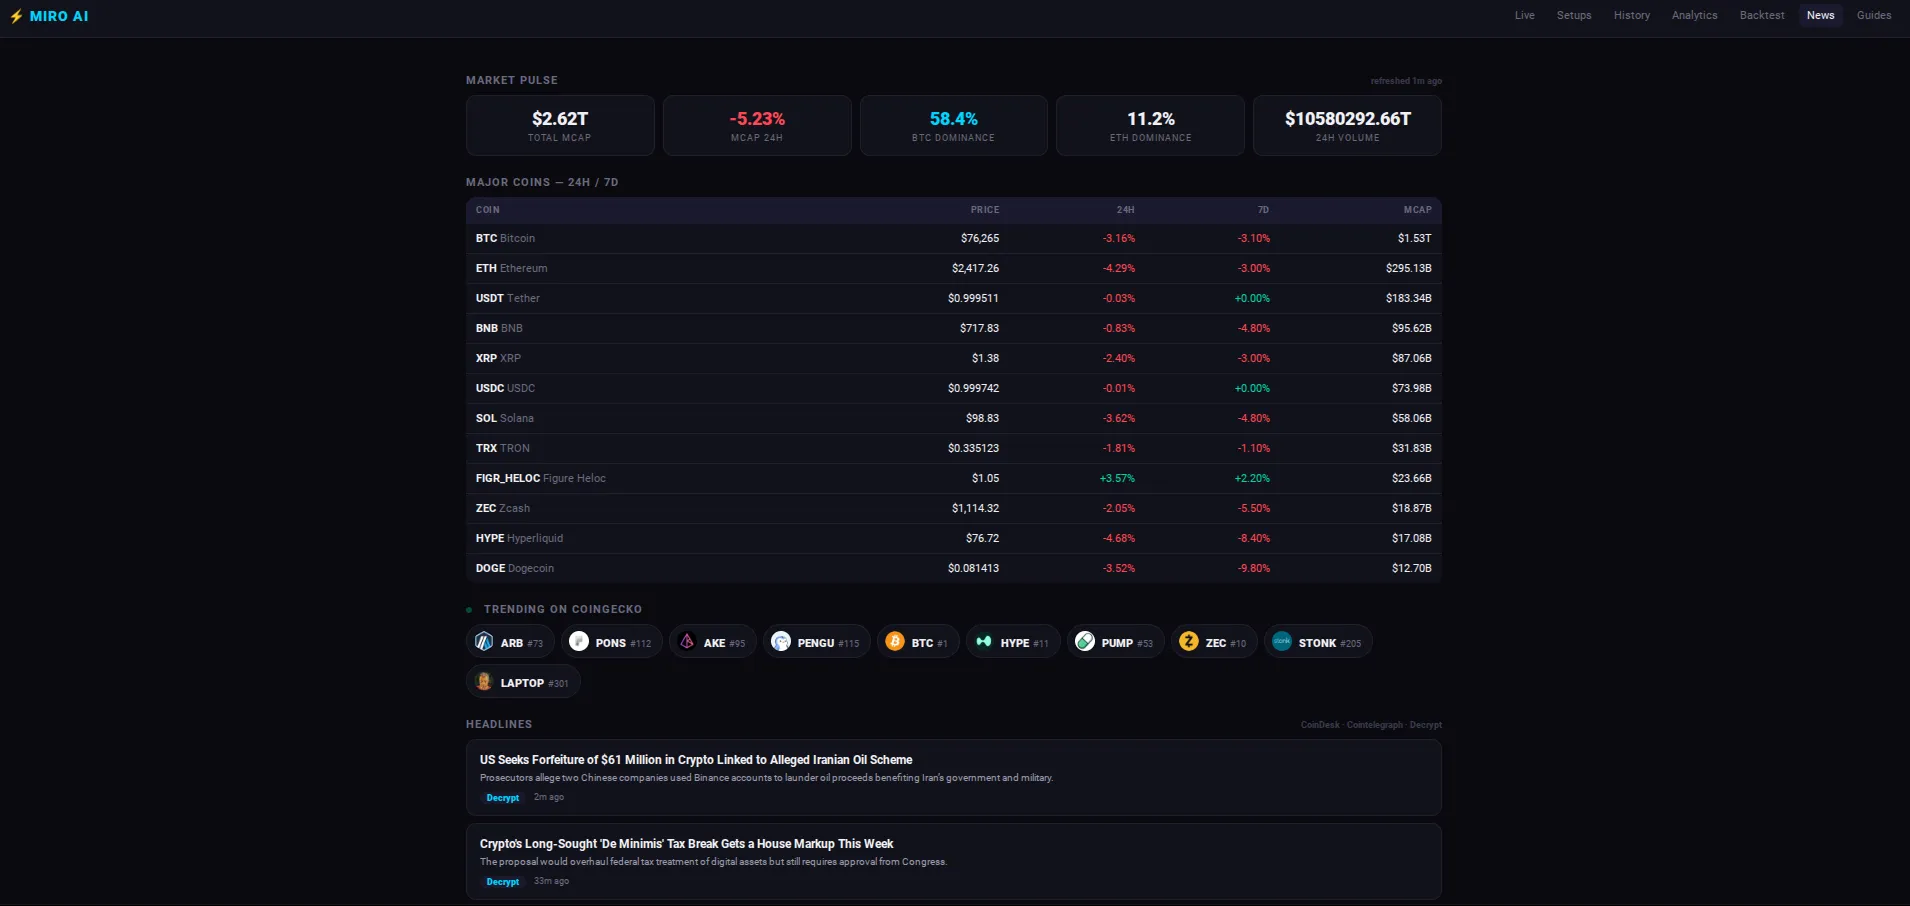Switch to the Backtest tab

pyautogui.click(x=1762, y=16)
